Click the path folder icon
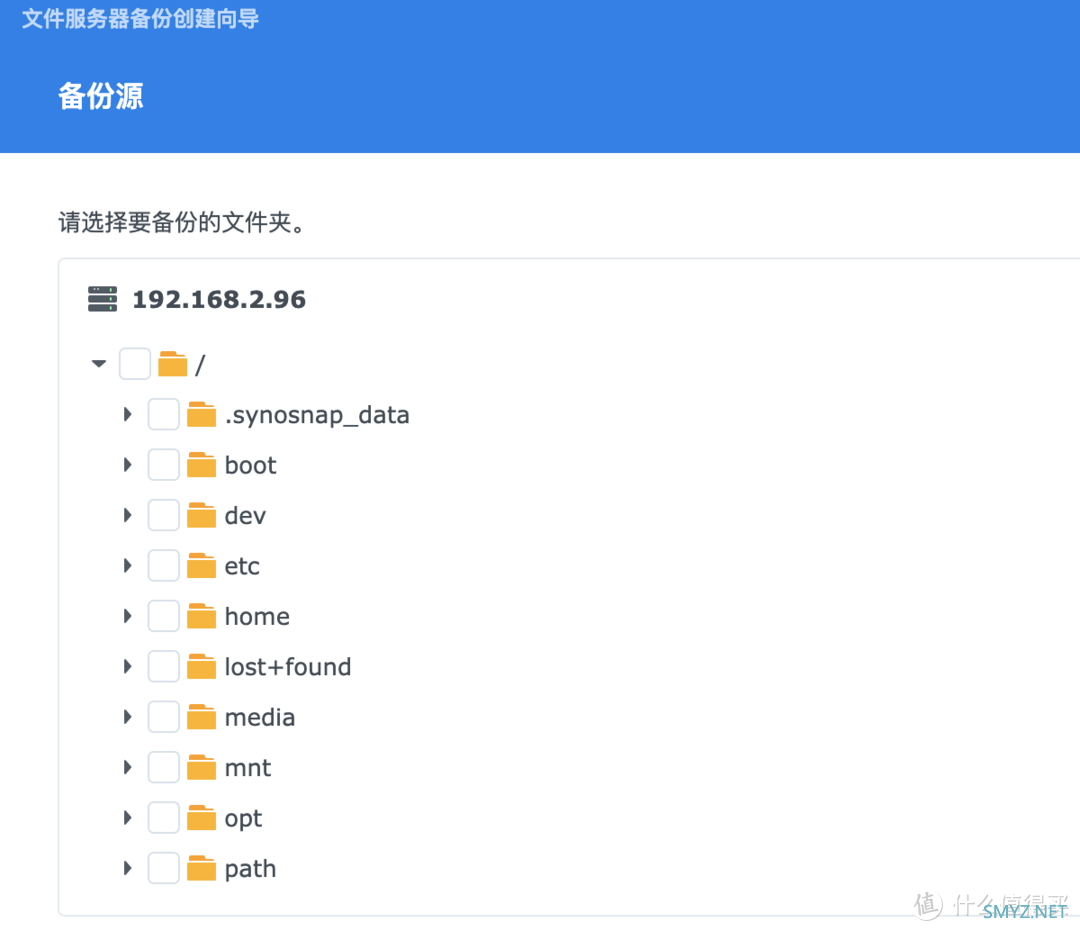 pyautogui.click(x=201, y=868)
